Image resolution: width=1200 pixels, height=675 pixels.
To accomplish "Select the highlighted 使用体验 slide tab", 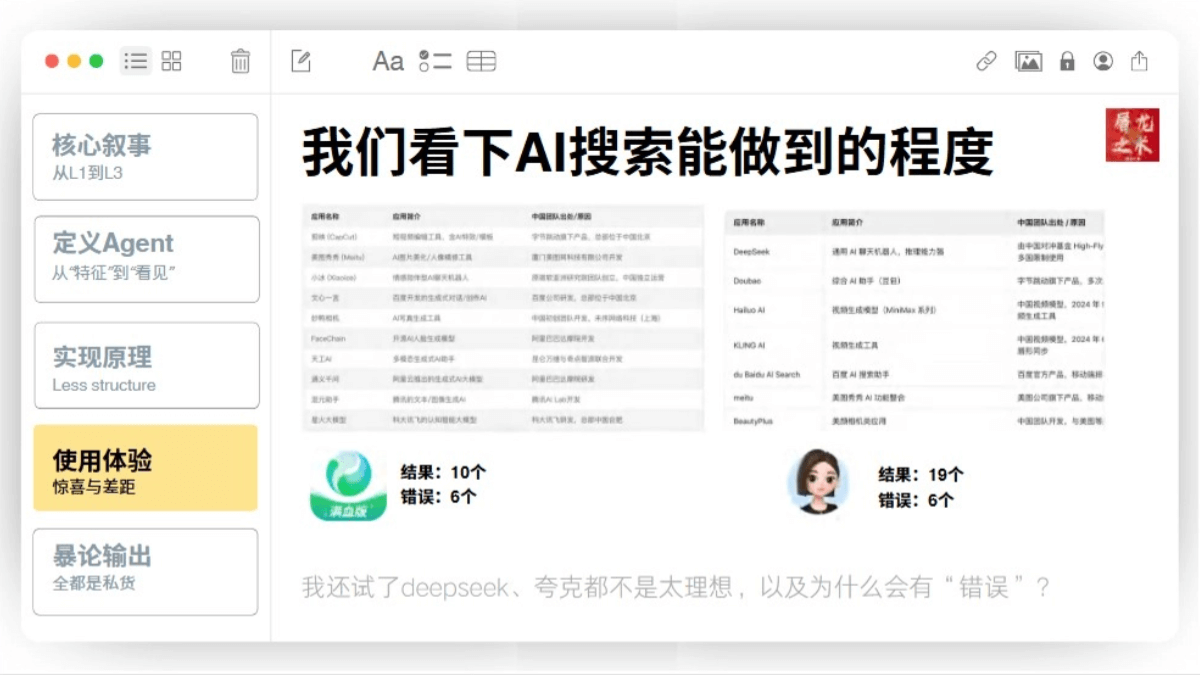I will (x=145, y=468).
